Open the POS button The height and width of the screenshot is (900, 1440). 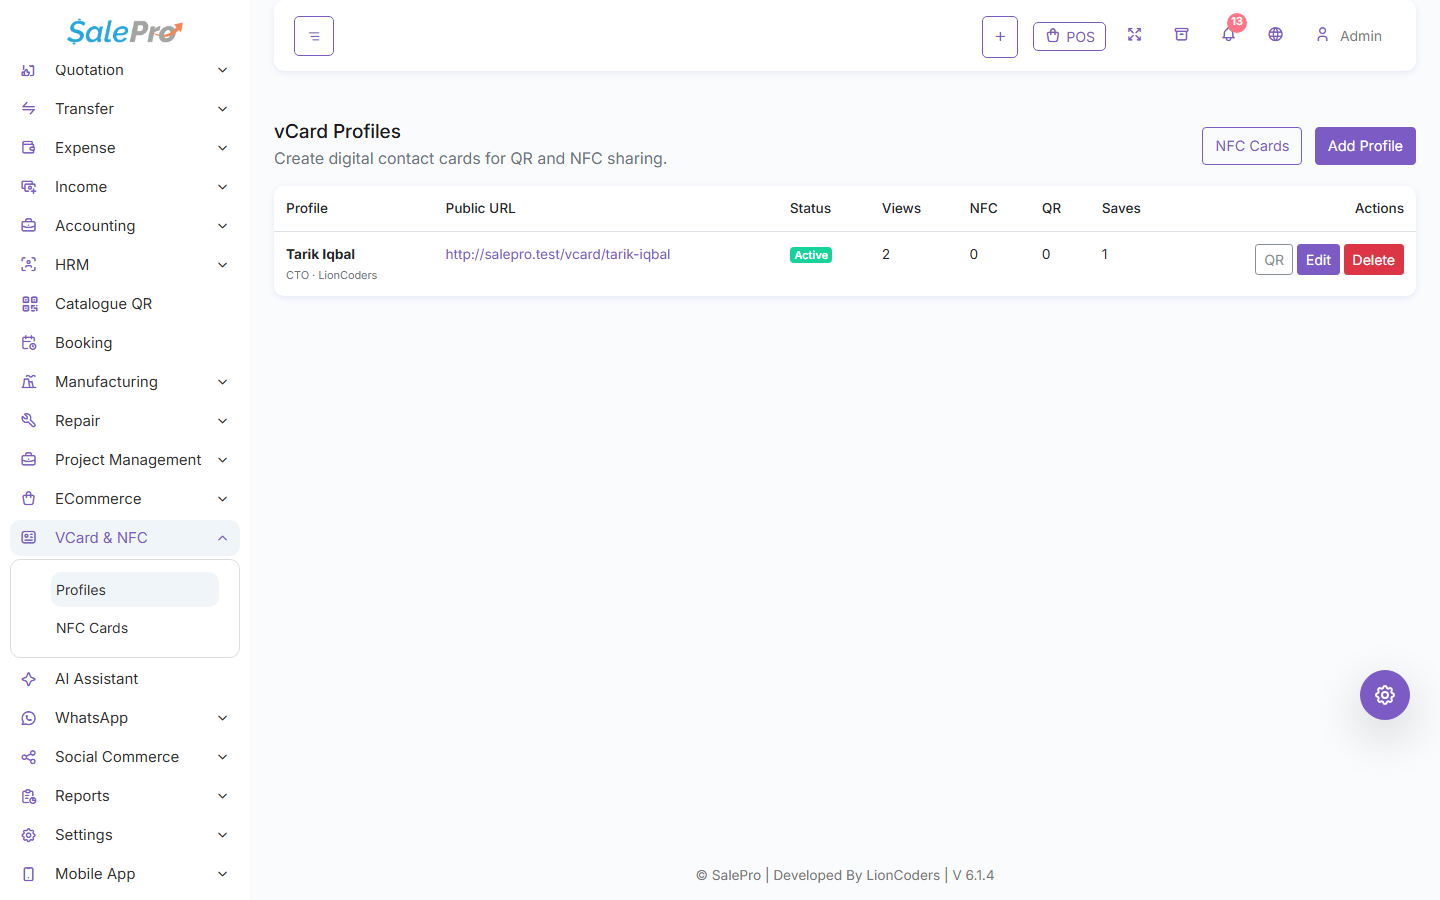coord(1069,37)
